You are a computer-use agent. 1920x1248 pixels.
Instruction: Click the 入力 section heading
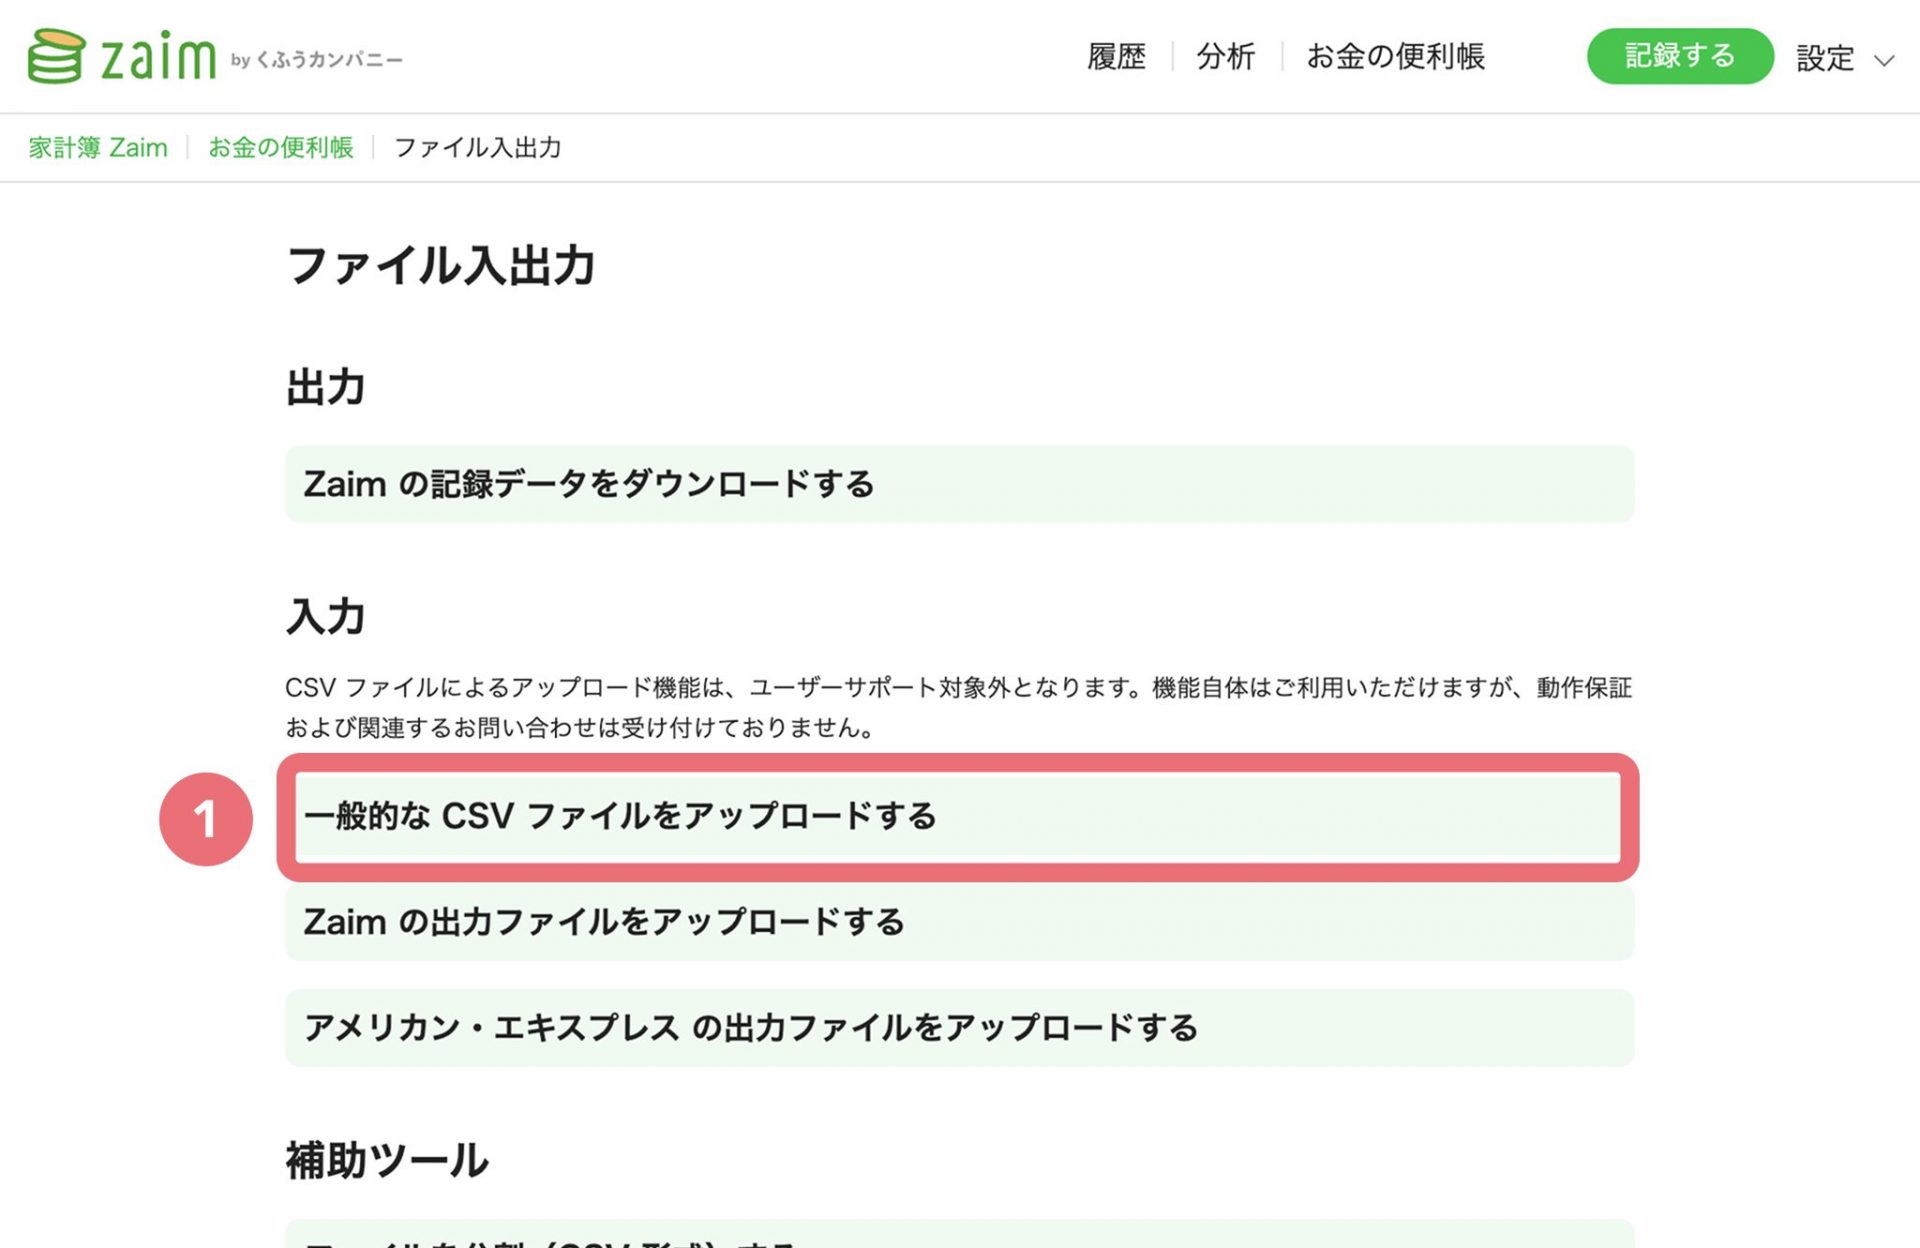pyautogui.click(x=326, y=616)
